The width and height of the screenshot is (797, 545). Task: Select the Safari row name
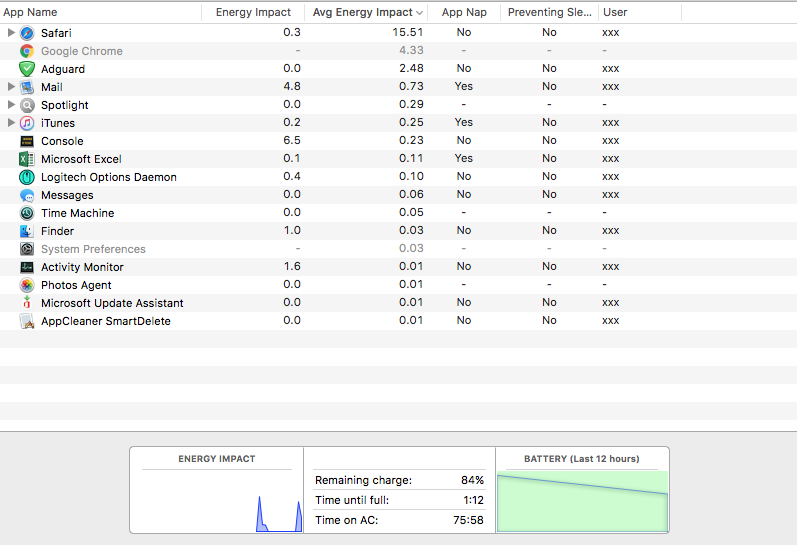(x=56, y=33)
